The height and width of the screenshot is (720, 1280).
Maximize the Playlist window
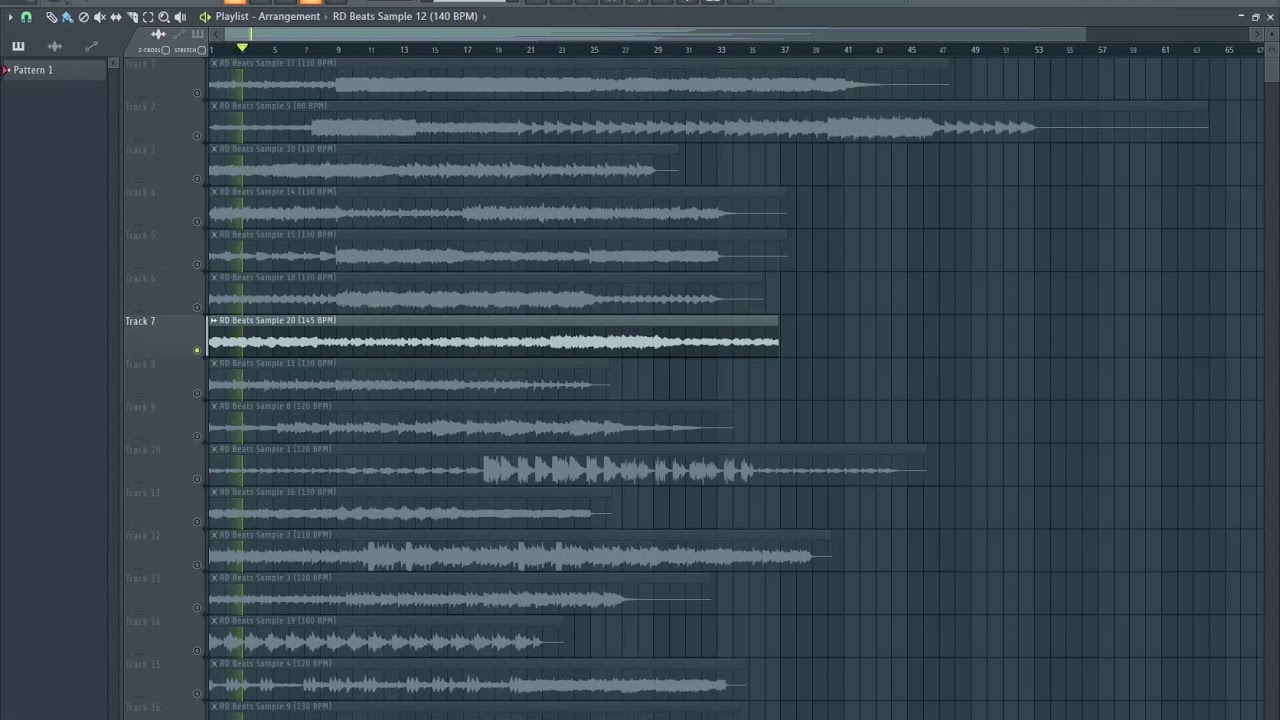pos(1256,17)
